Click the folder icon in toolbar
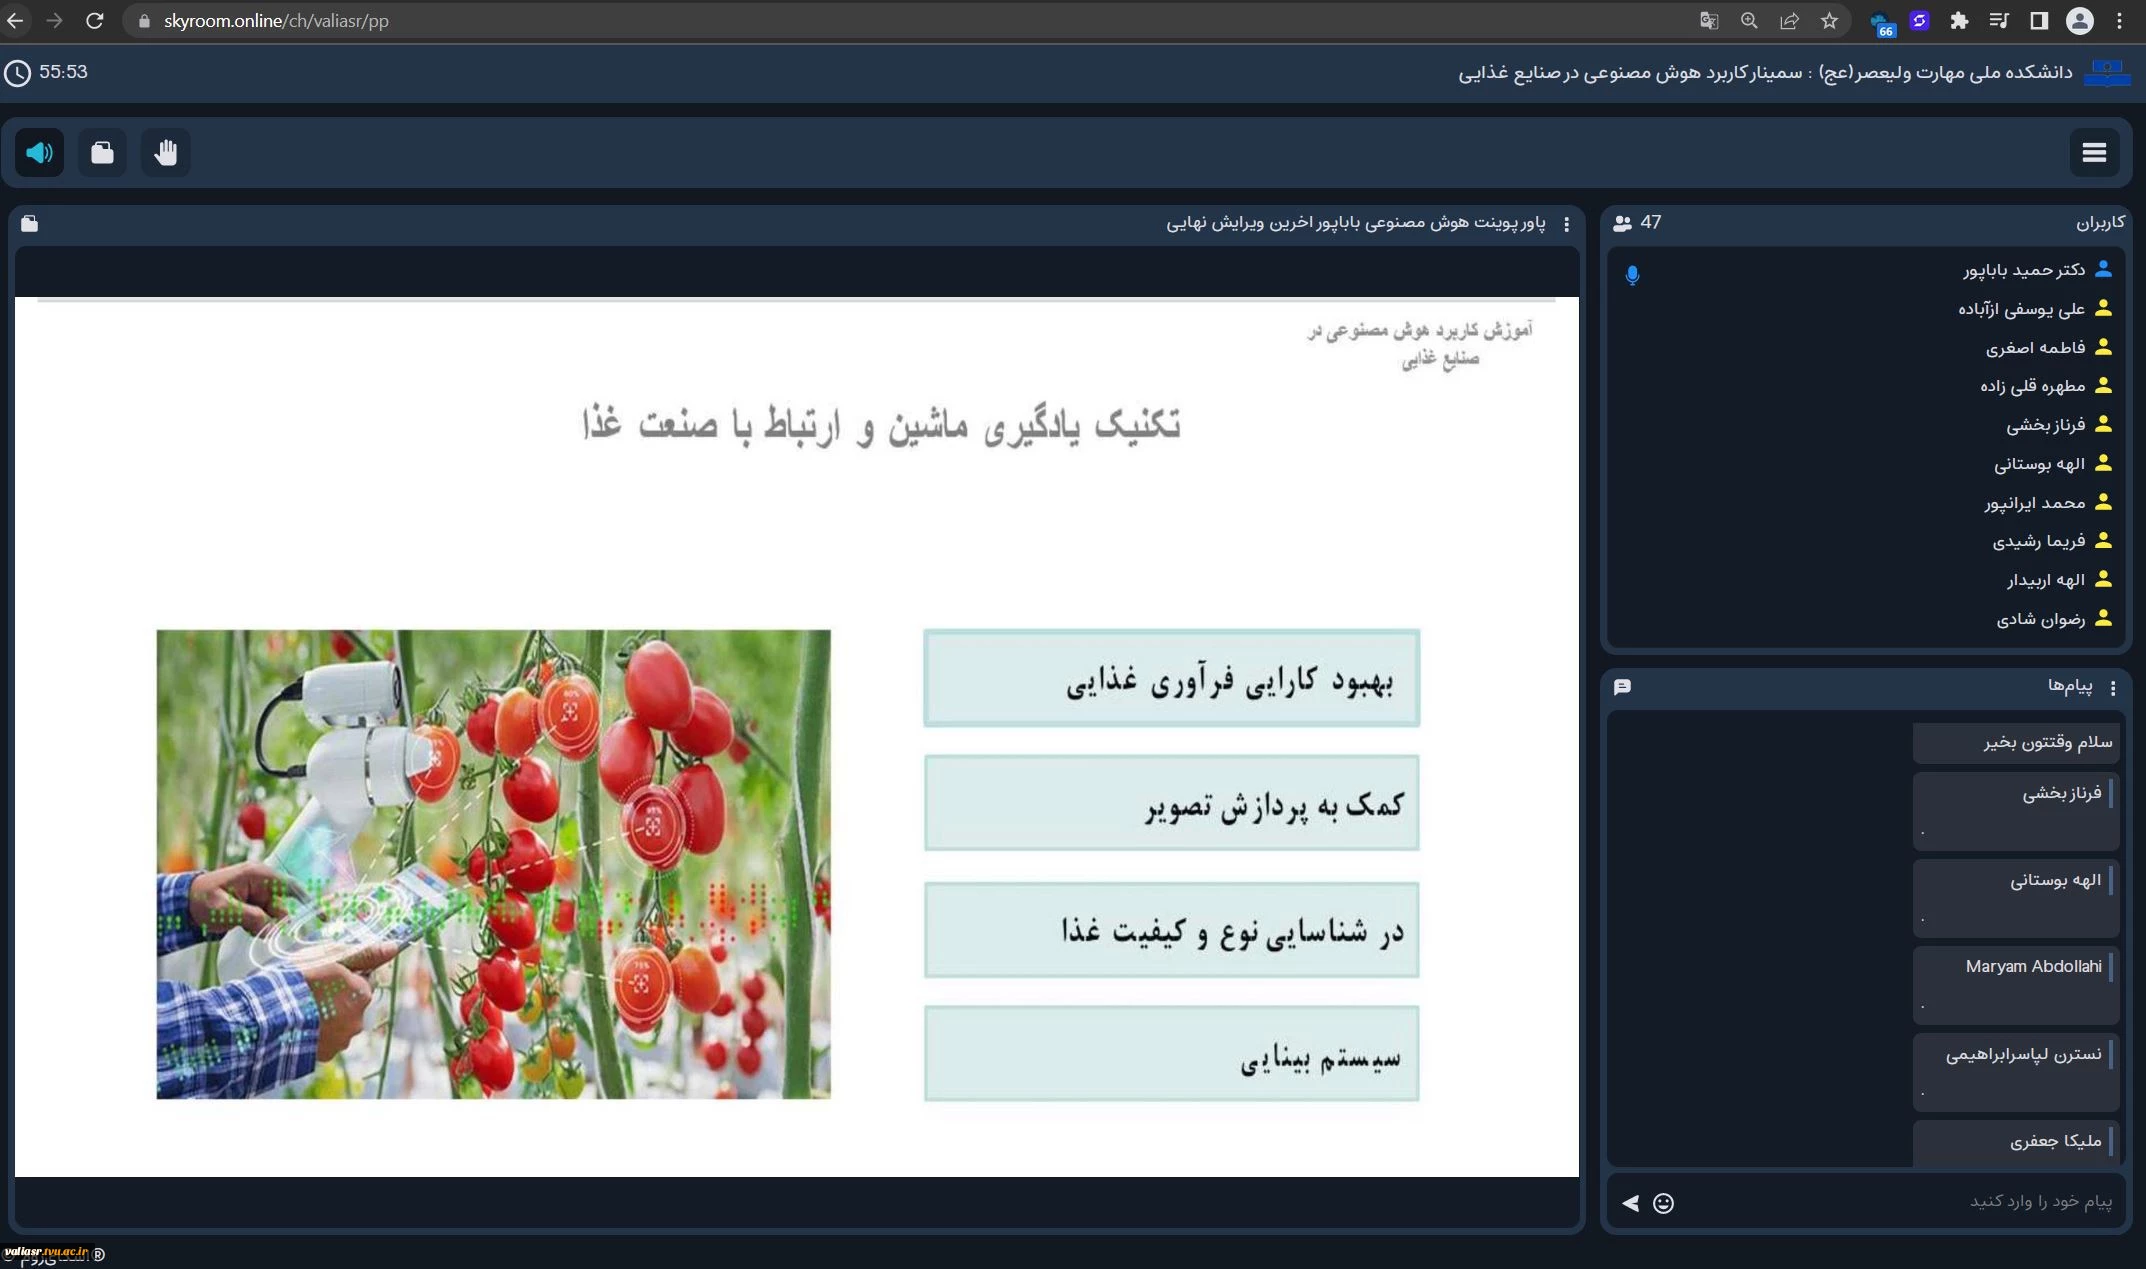The image size is (2146, 1269). (x=102, y=153)
